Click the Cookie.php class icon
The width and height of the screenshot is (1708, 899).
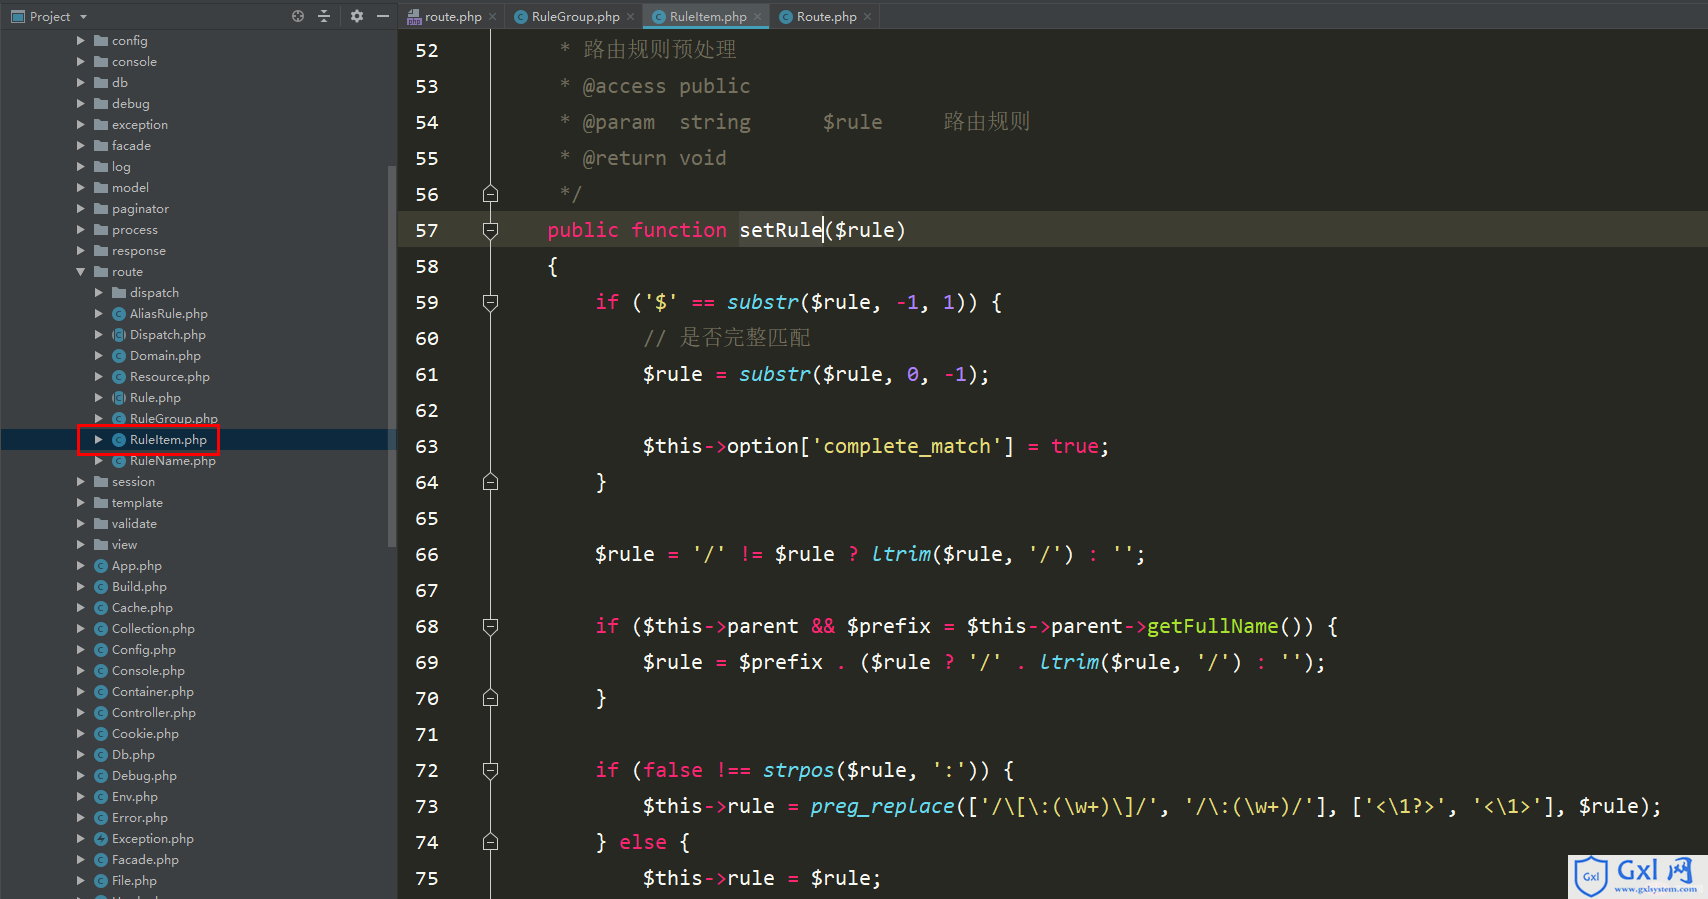pyautogui.click(x=101, y=734)
